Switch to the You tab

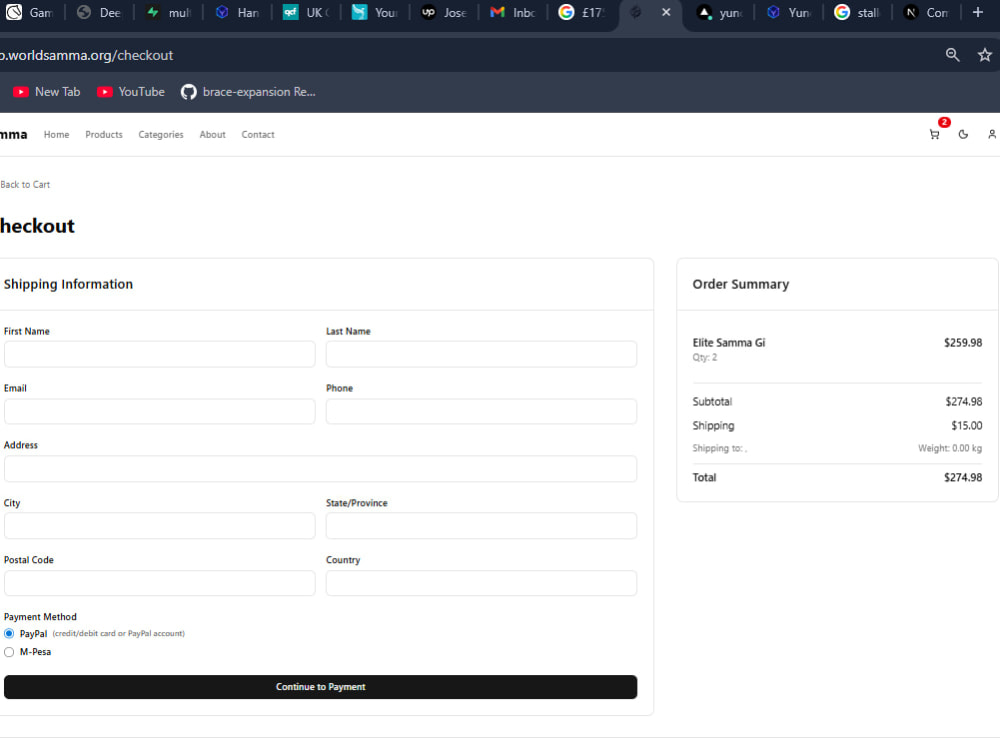coord(376,12)
